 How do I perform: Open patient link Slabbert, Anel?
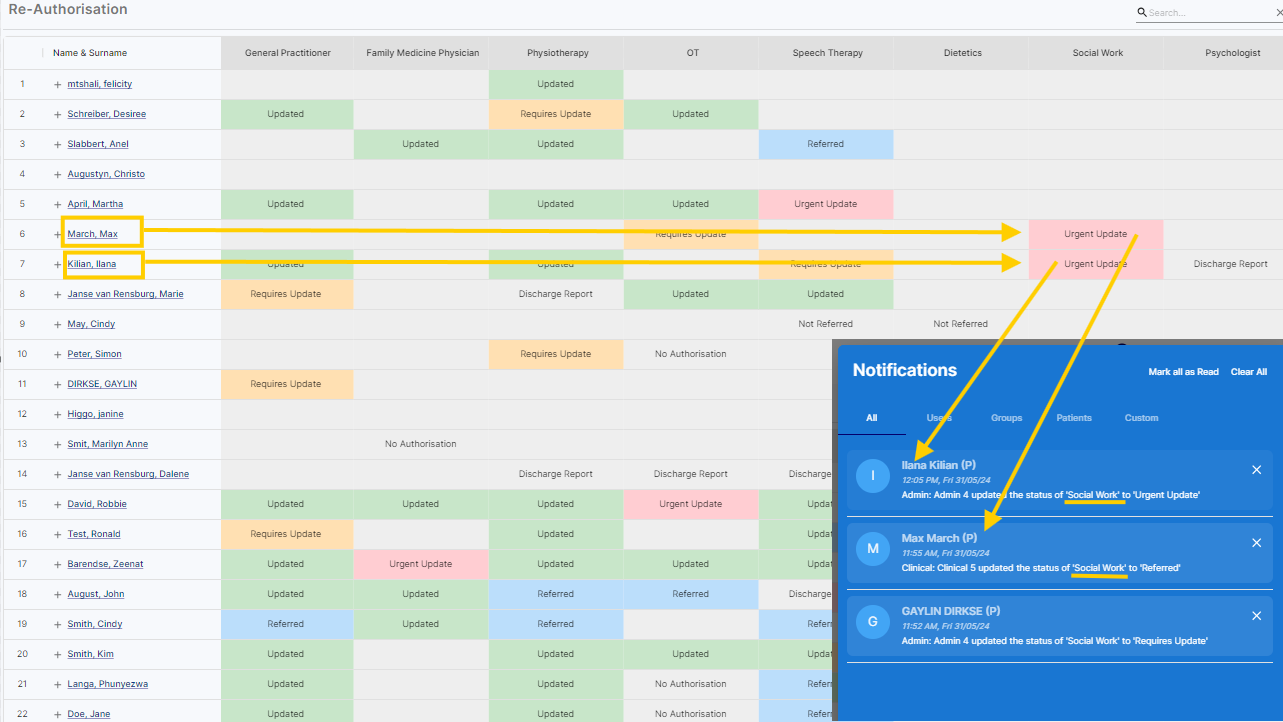pos(98,144)
